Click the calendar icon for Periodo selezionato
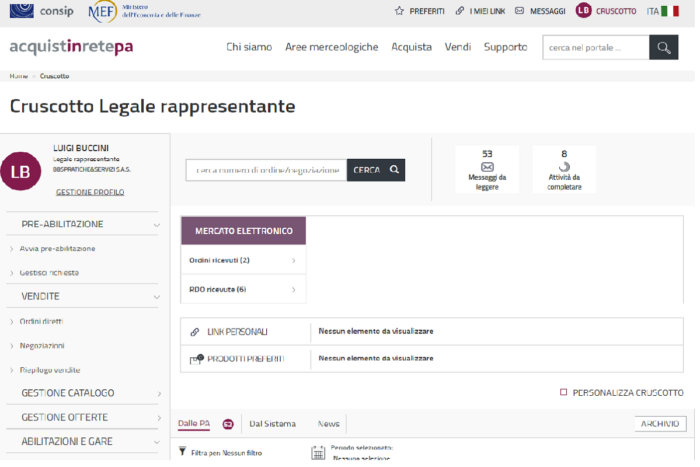The image size is (700, 467). click(x=318, y=452)
